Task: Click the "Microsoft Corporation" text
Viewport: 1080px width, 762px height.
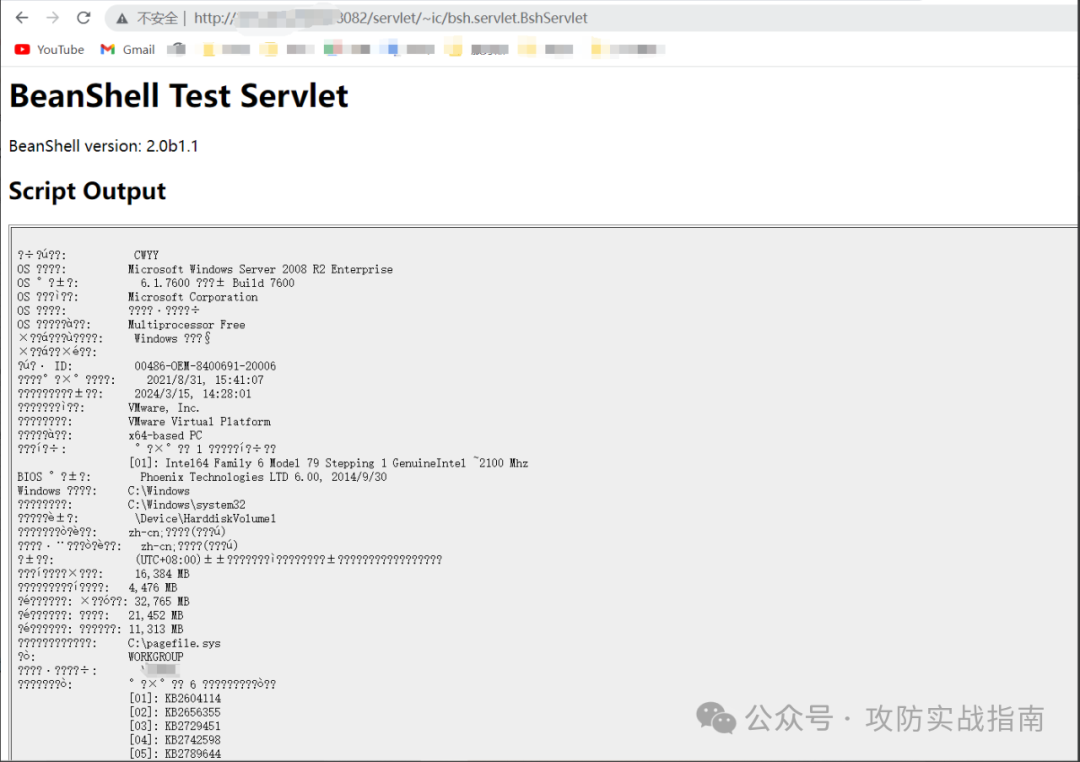Action: [193, 297]
